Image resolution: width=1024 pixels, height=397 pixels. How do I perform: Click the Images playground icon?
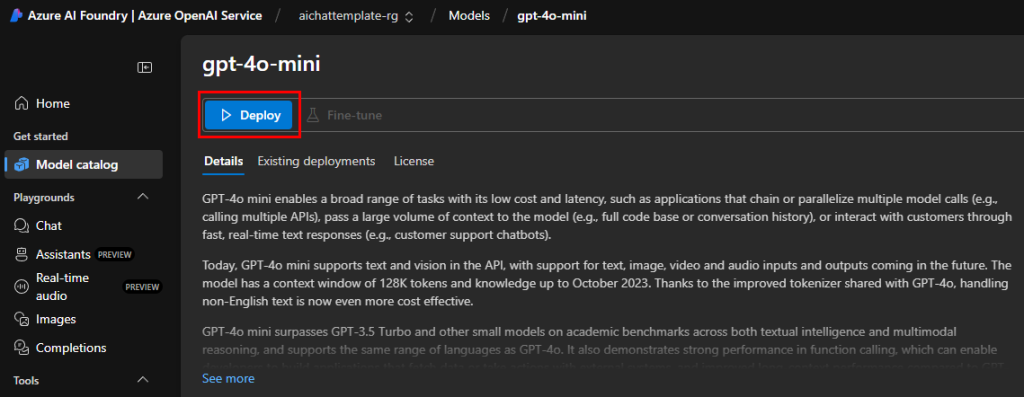(x=22, y=319)
